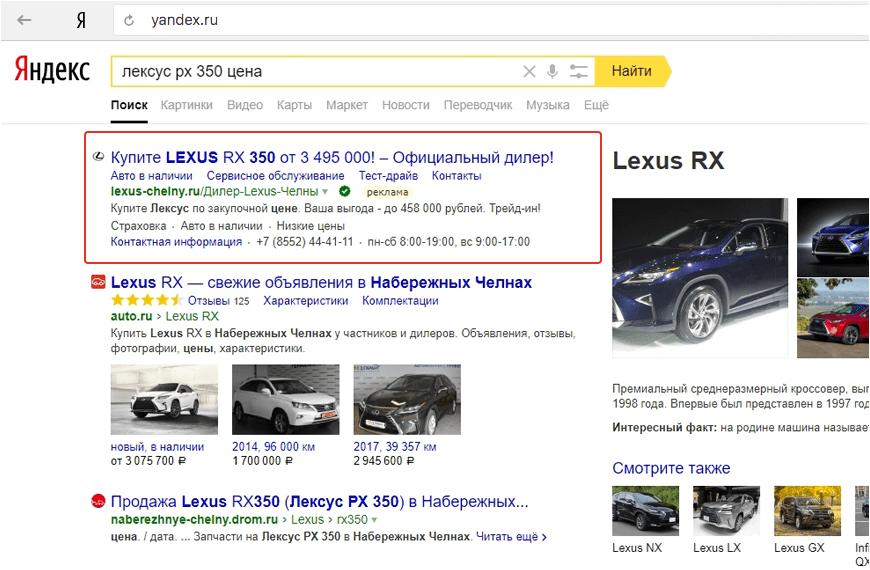This screenshot has height=570, width=870.
Task: Open the Тест-драйв ad link
Action: click(x=388, y=176)
